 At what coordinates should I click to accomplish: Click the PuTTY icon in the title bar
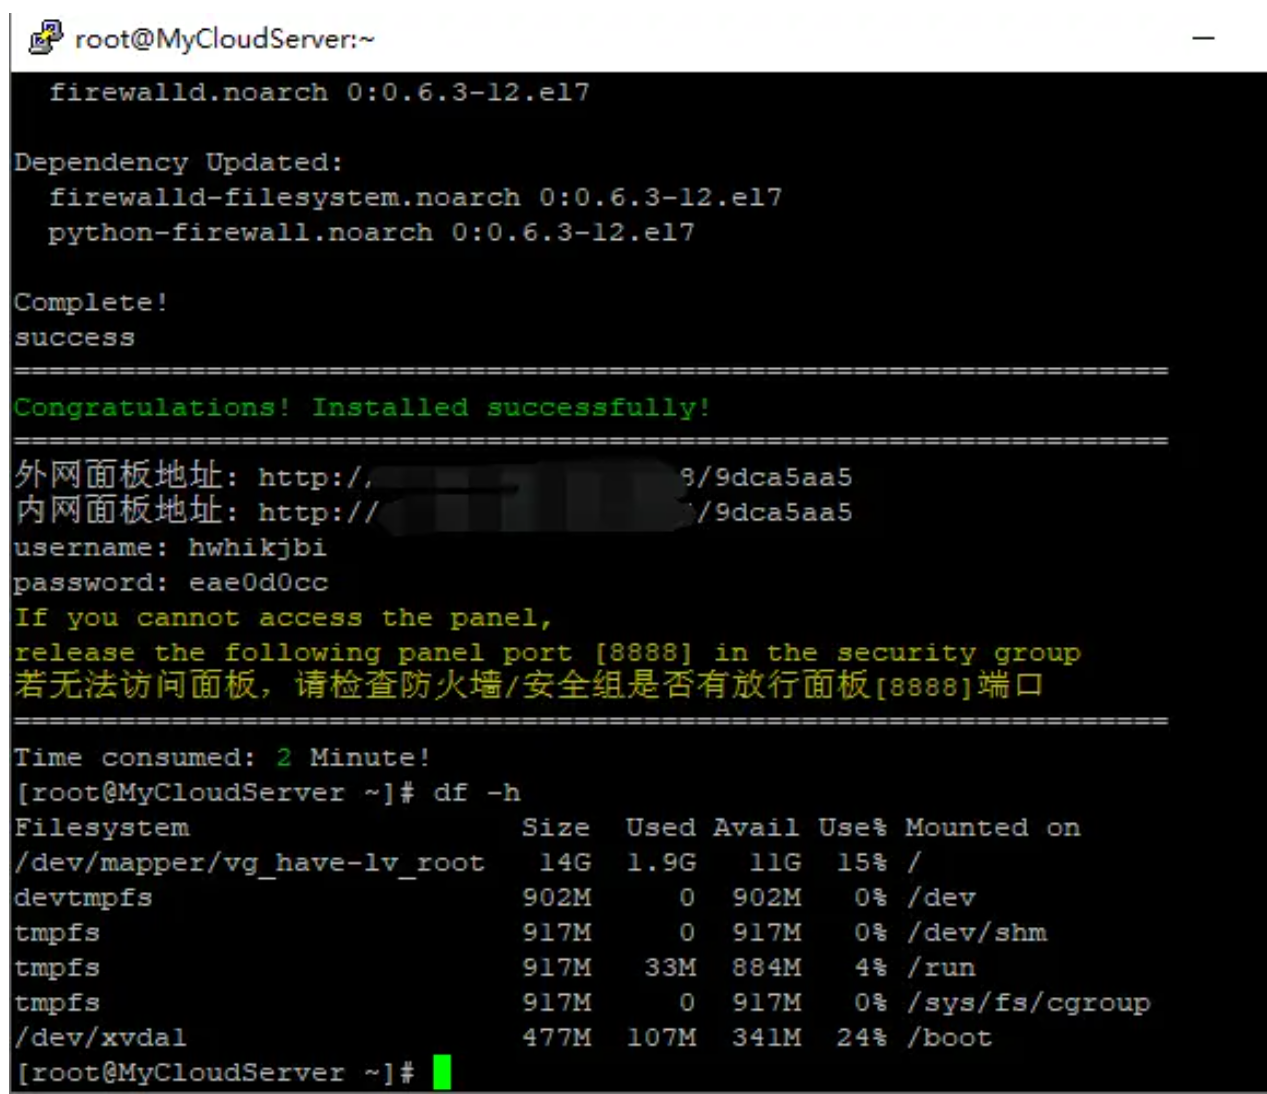(45, 38)
